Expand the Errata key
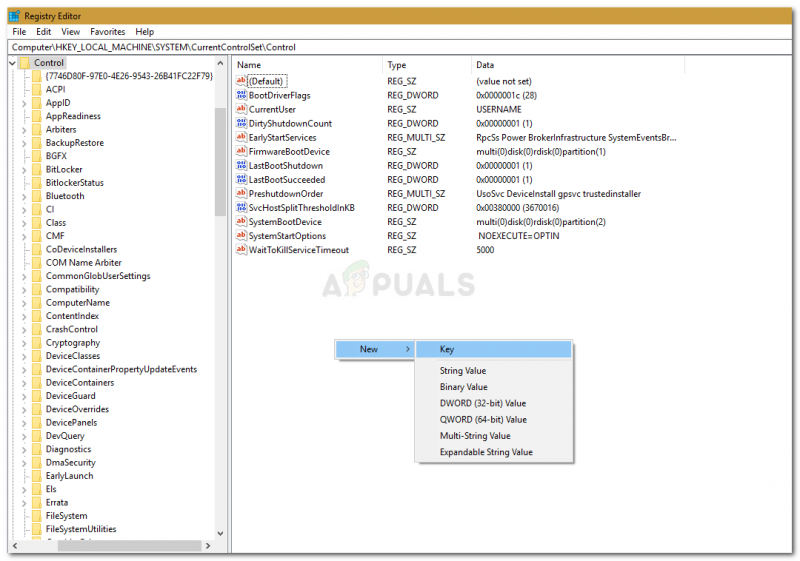 point(24,503)
